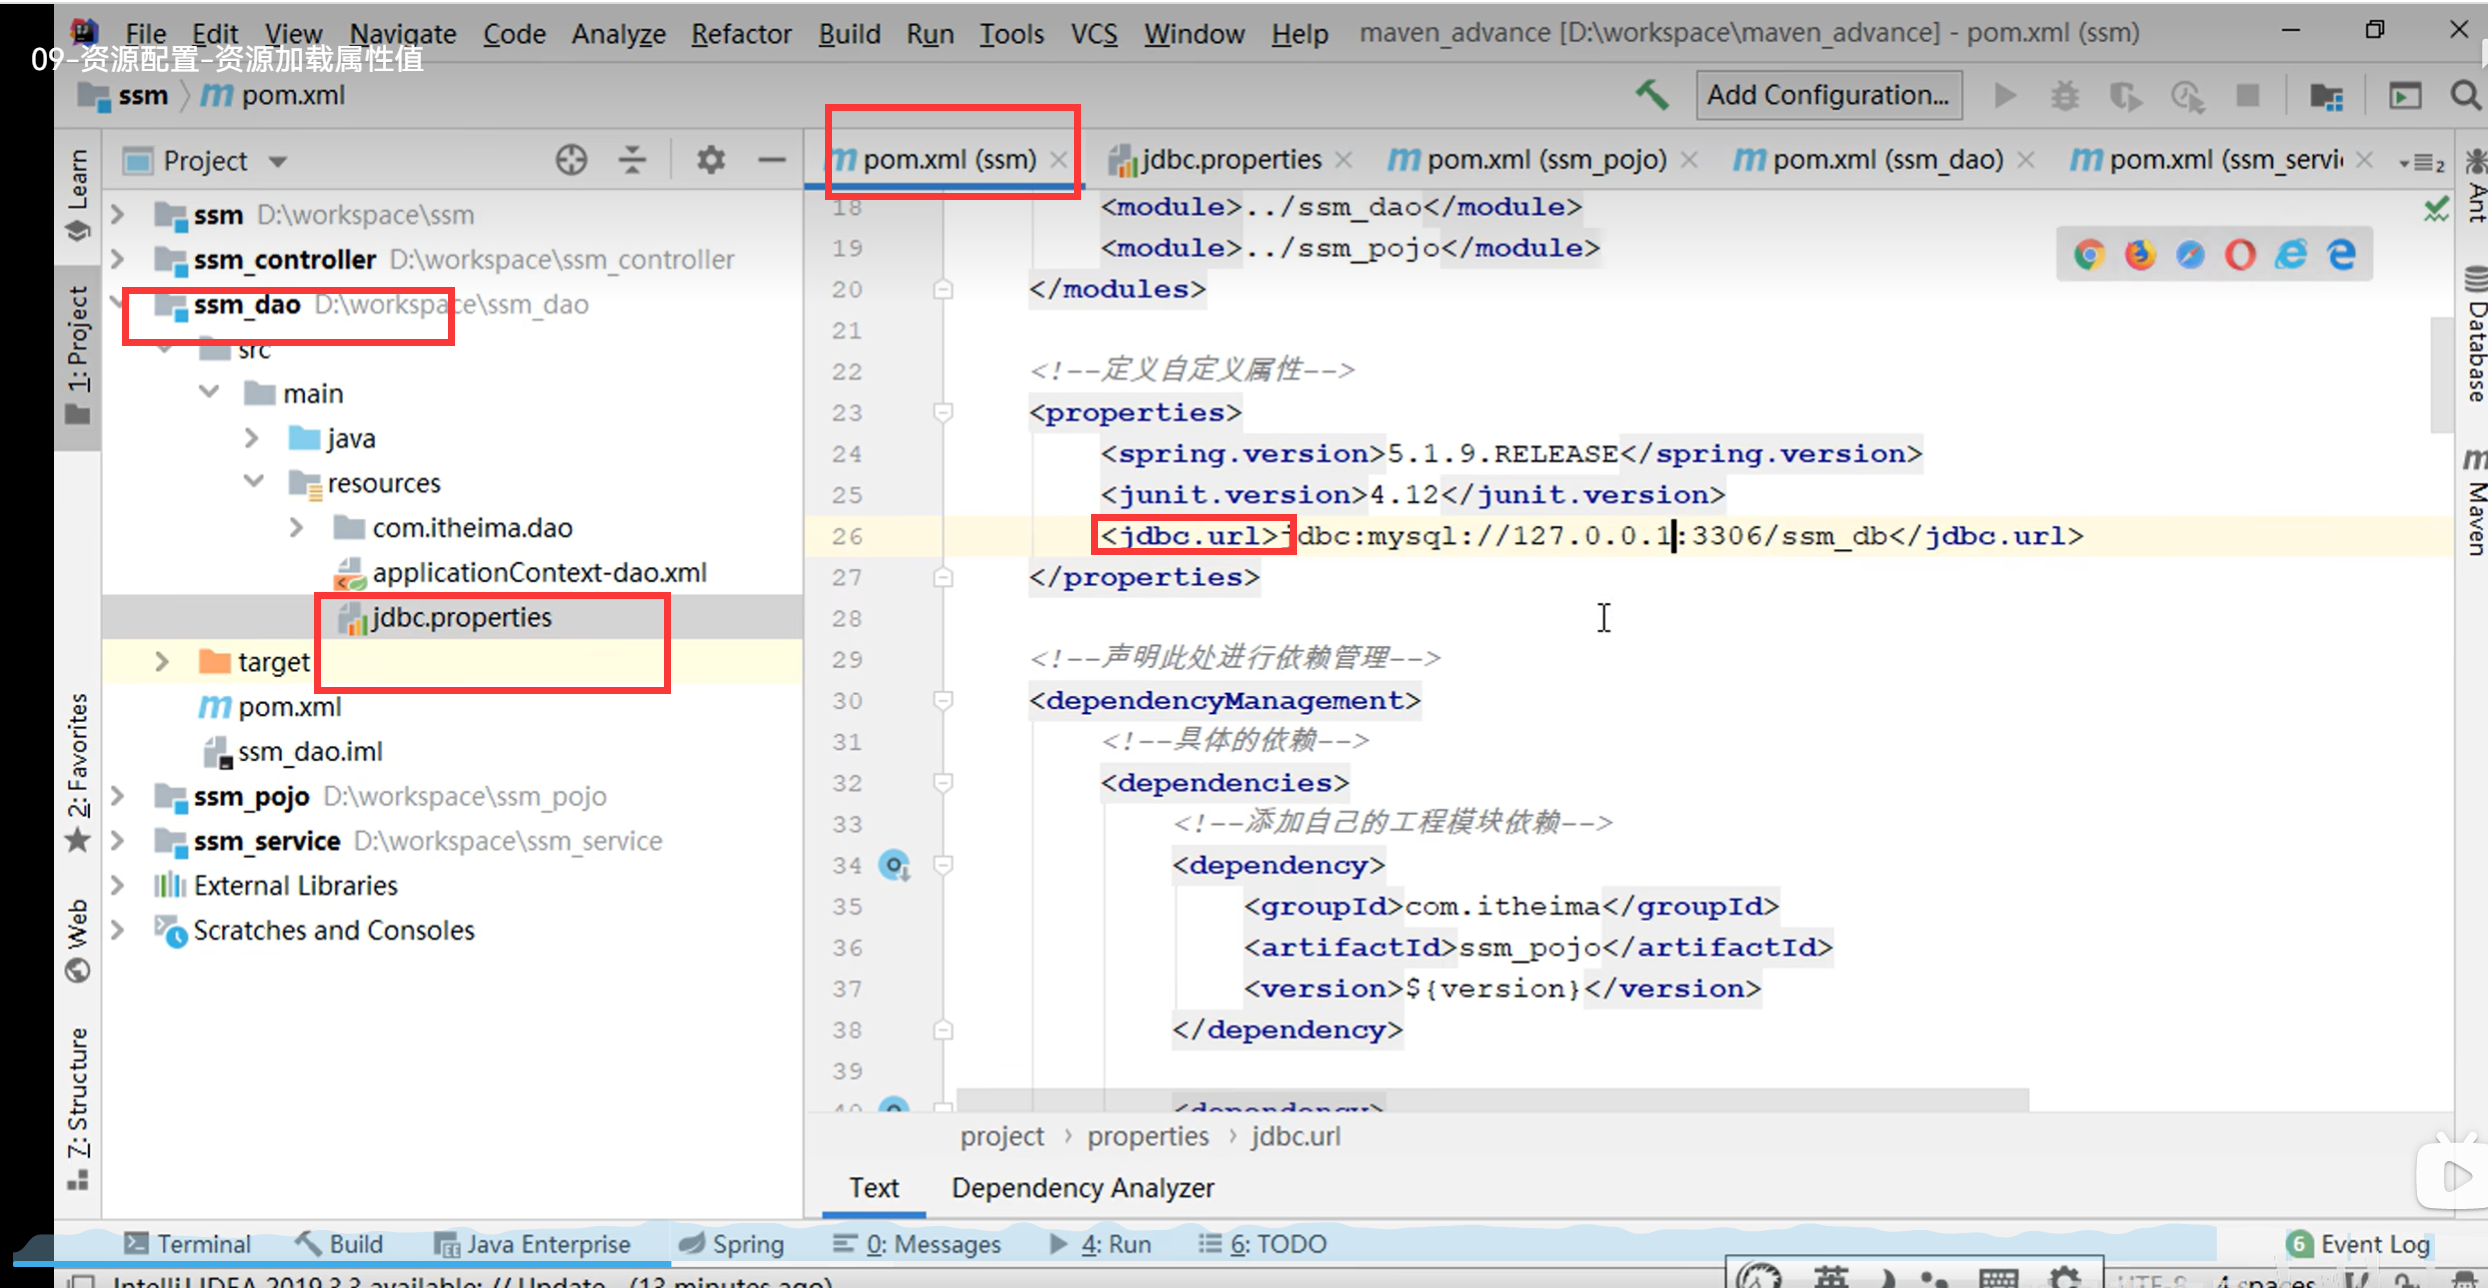
Task: Expand the target folder
Action: (162, 662)
